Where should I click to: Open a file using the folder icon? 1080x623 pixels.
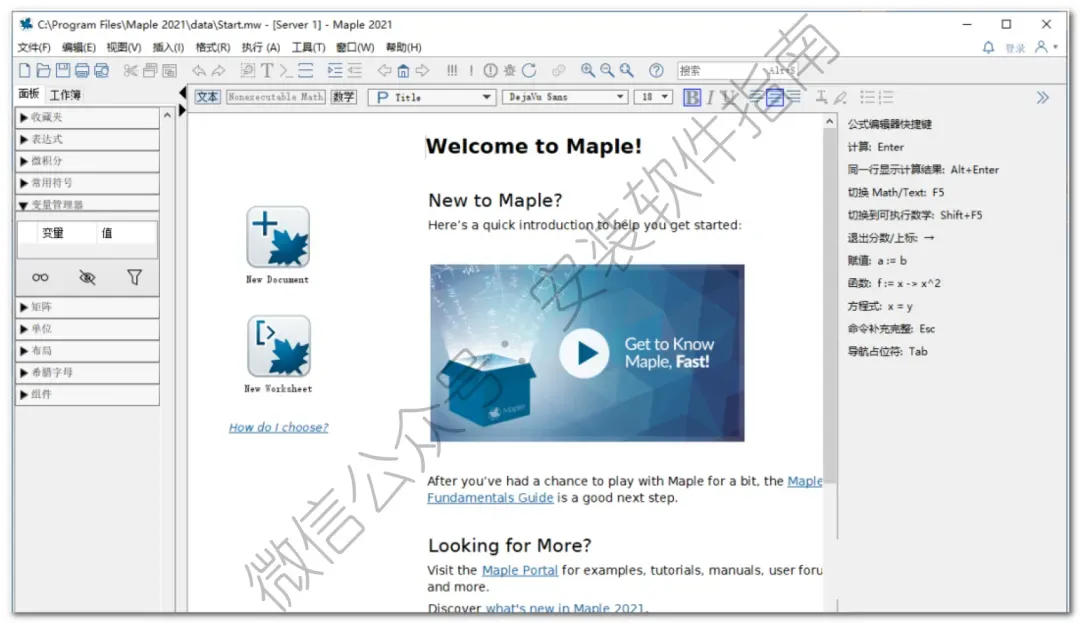[x=43, y=70]
